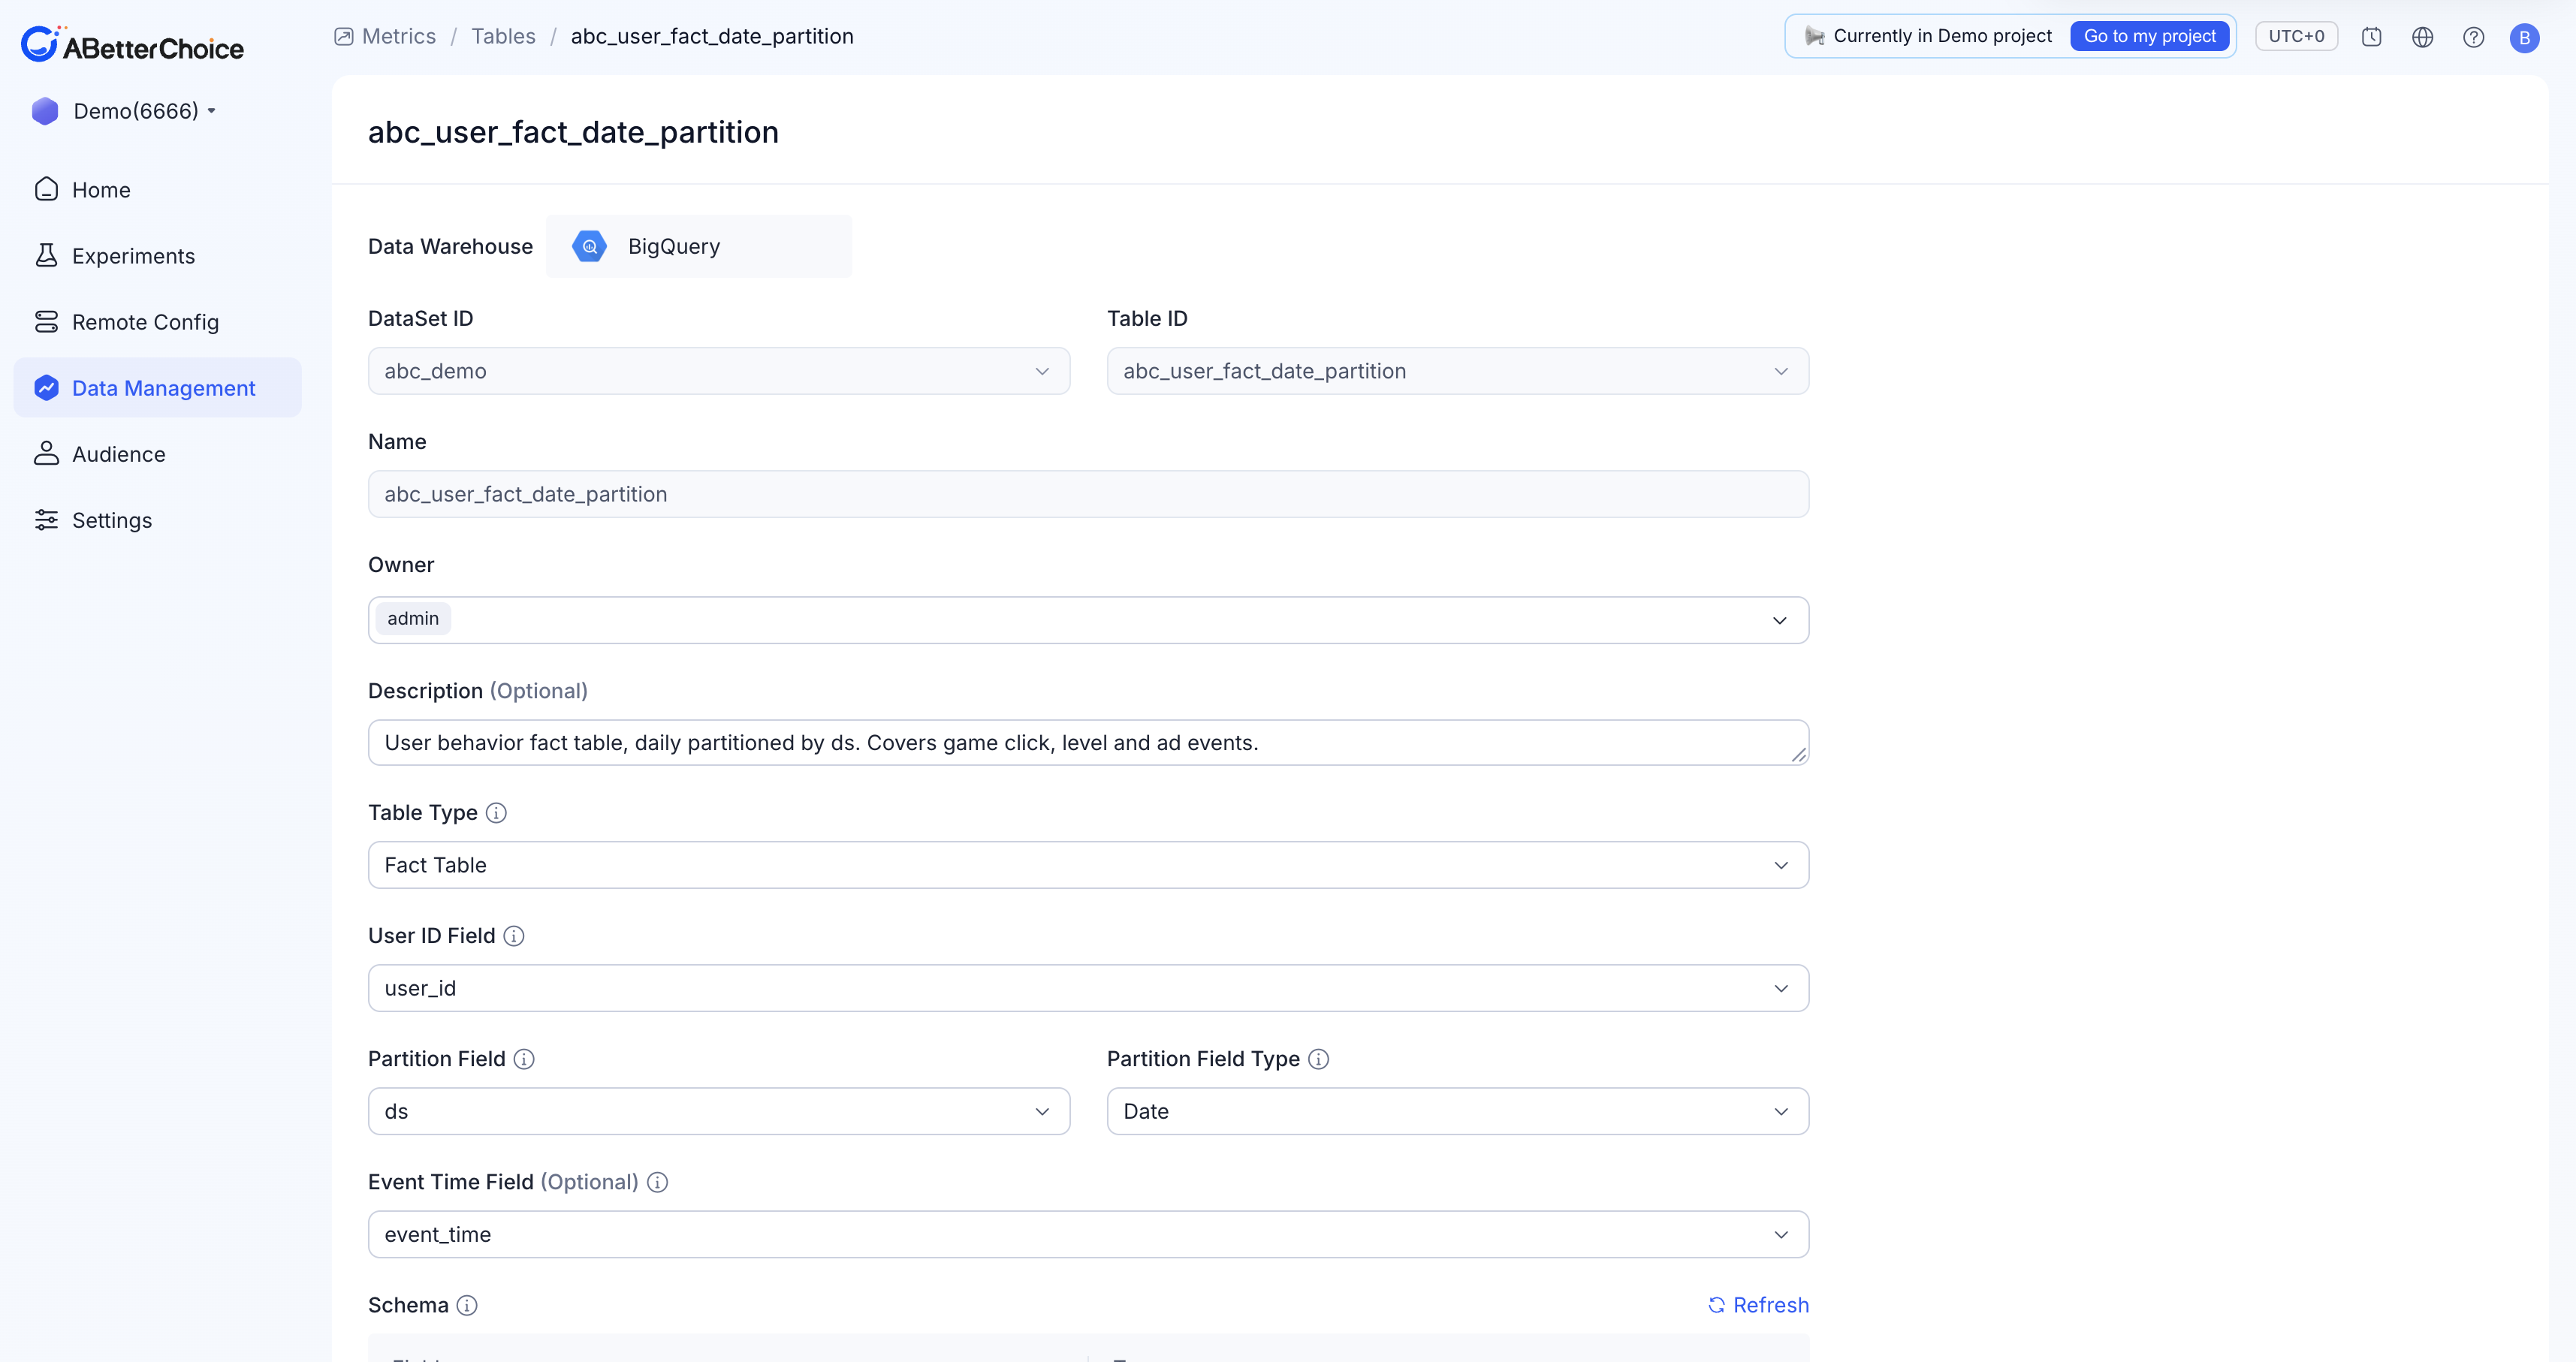Viewport: 2576px width, 1362px height.
Task: Click the abc_user_fact_date_partition breadcrumb text
Action: [712, 36]
